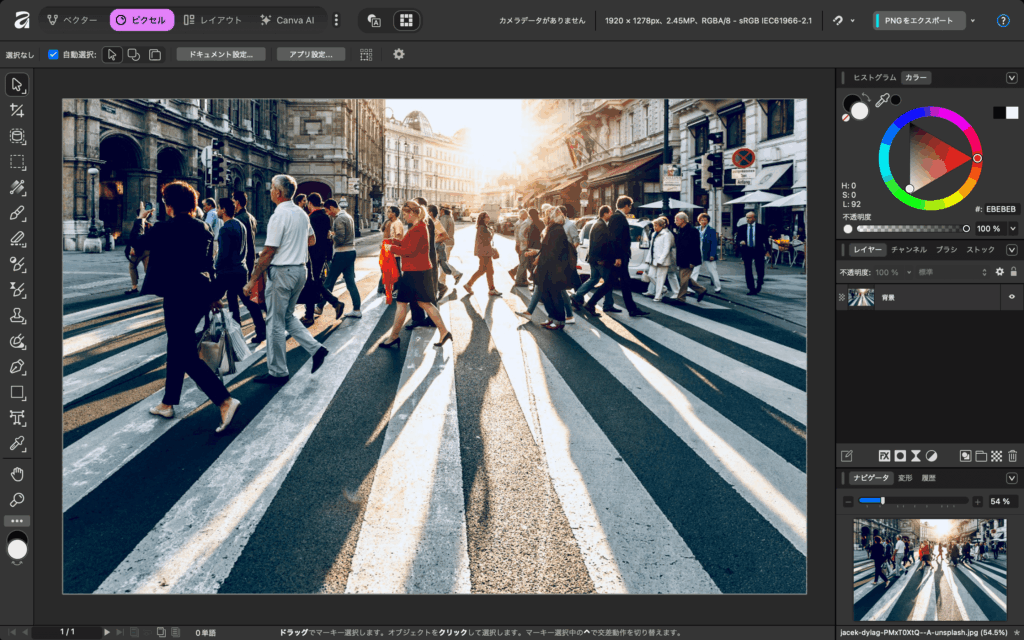Screen dimensions: 1024x640
Task: Activate the Pen tool
Action: [17, 367]
